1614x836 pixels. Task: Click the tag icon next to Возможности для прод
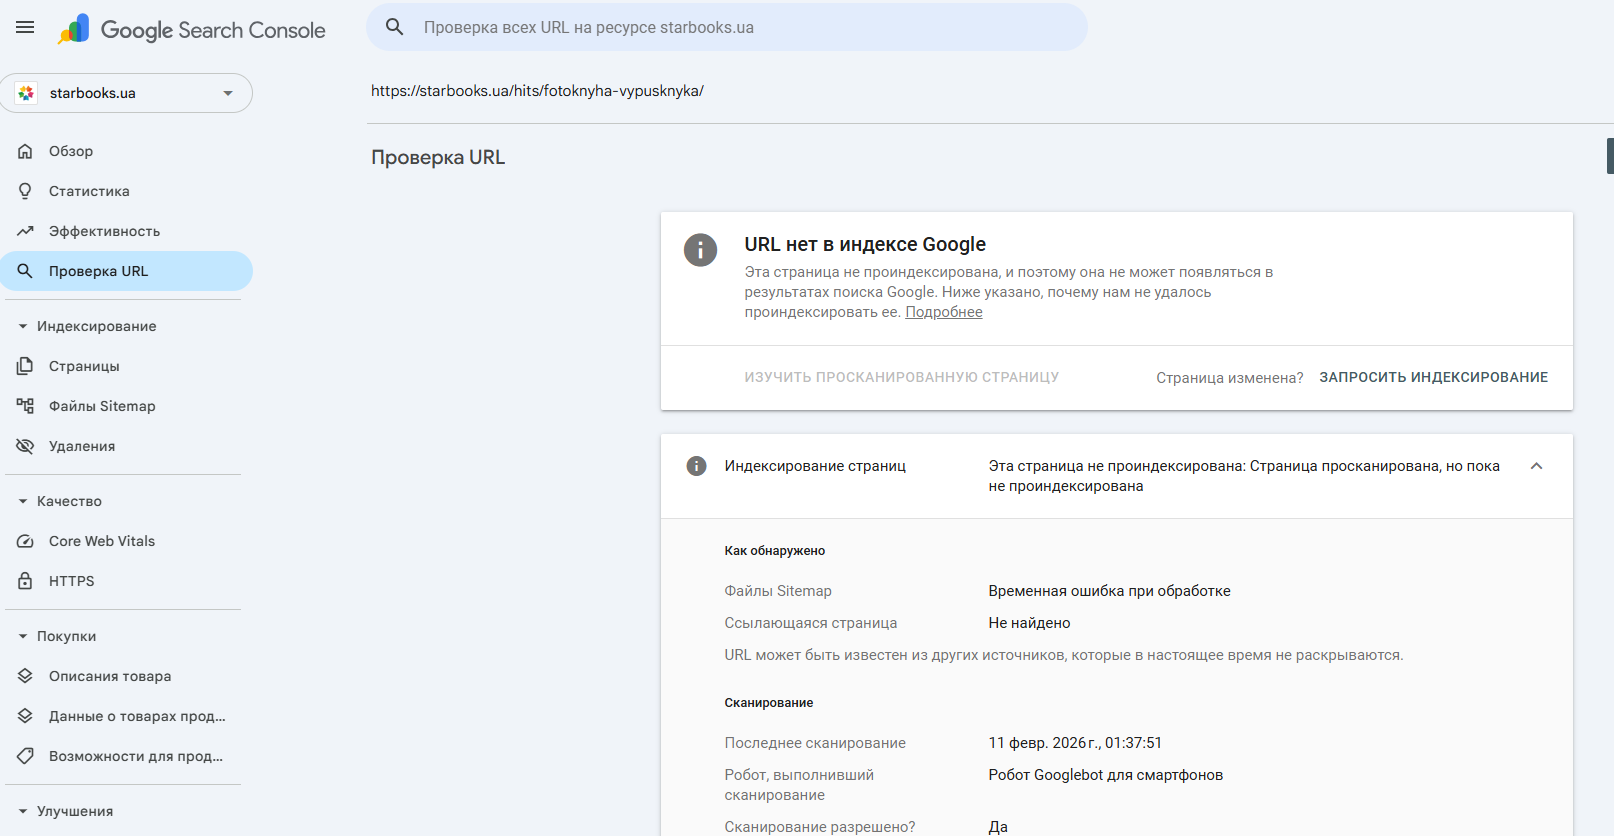(x=25, y=756)
